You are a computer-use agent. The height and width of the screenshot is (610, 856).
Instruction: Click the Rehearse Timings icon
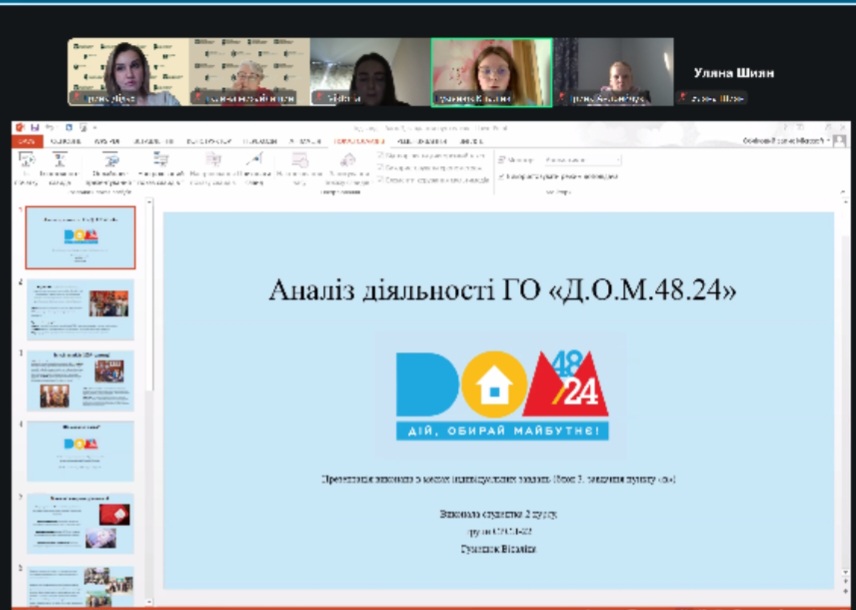(x=300, y=159)
